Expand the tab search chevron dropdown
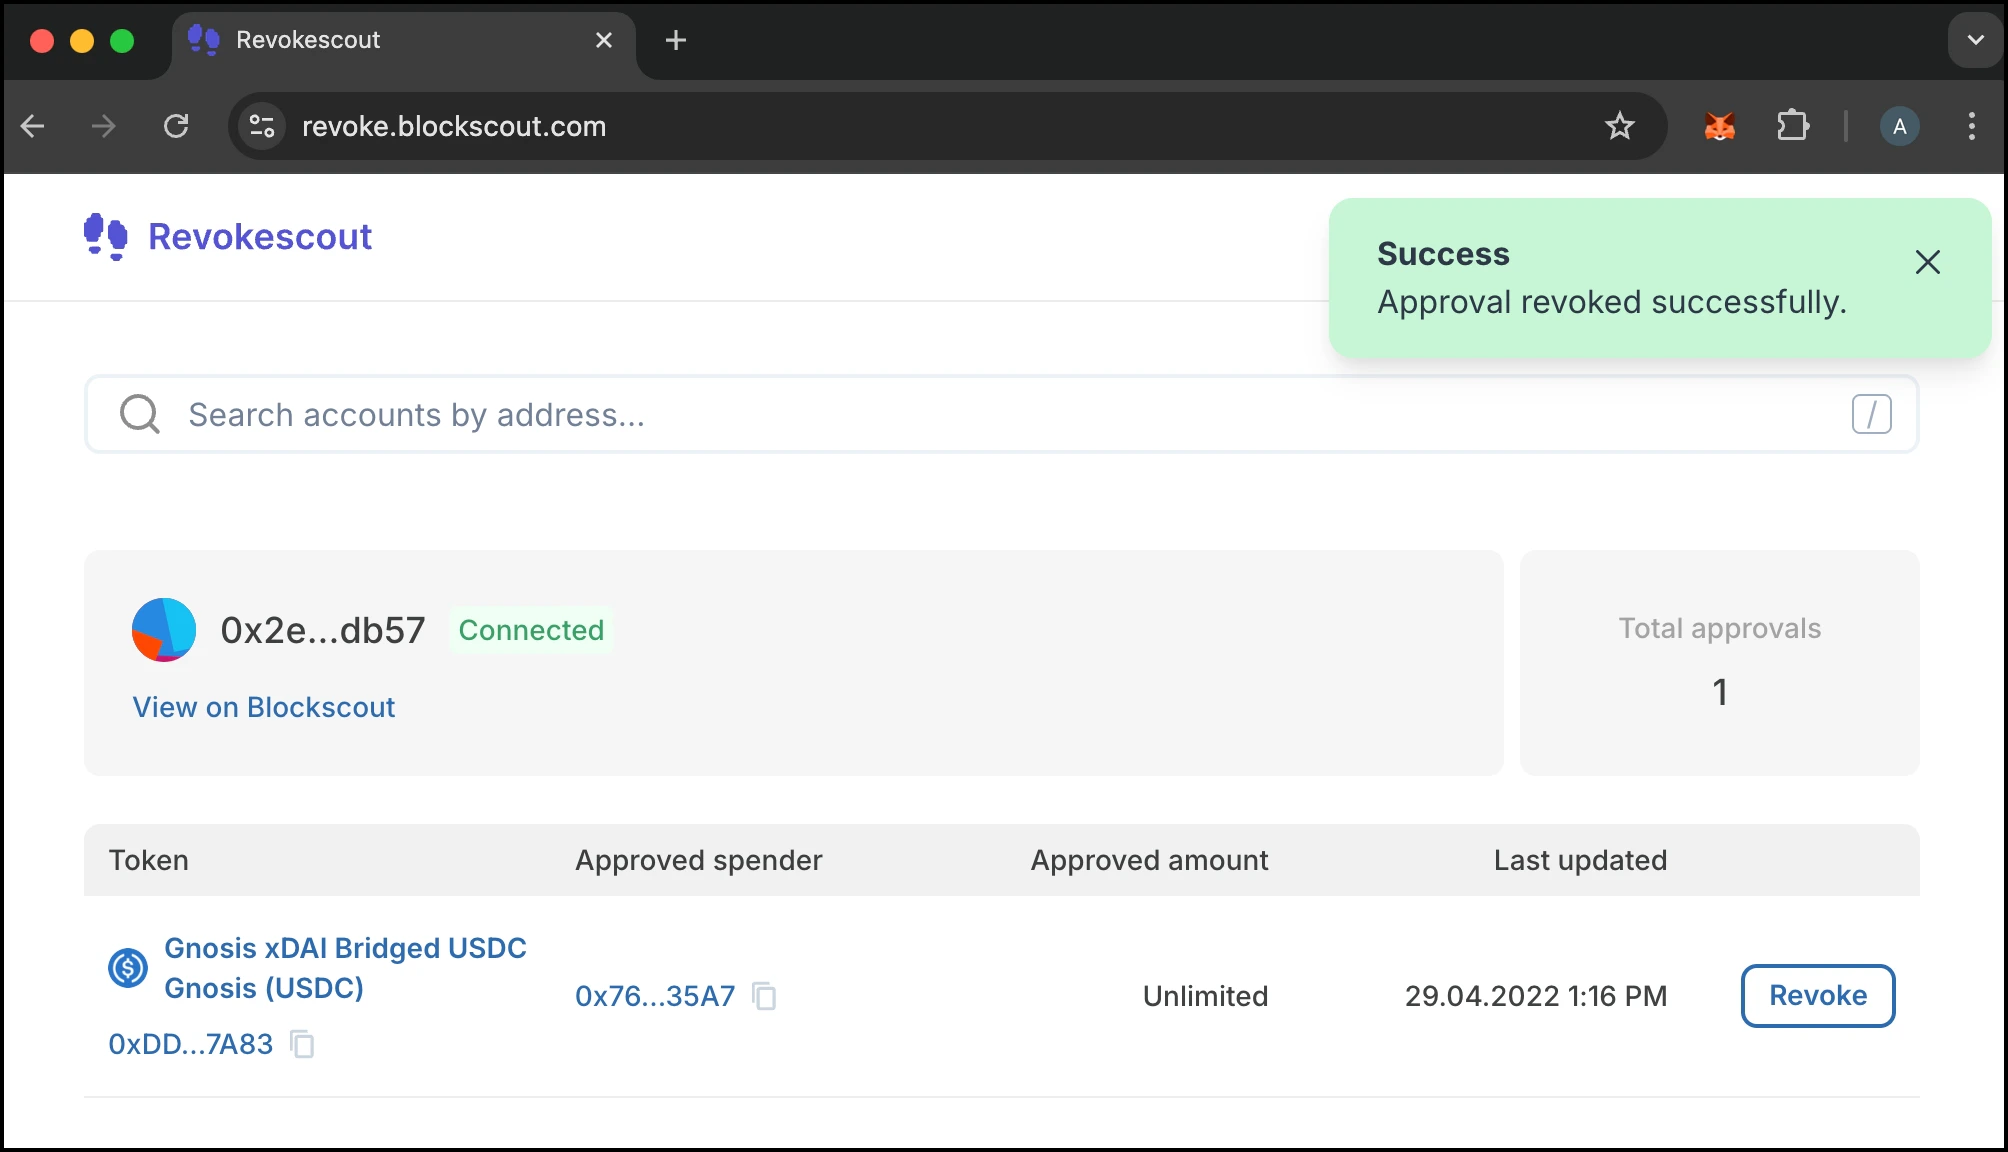This screenshot has width=2008, height=1152. click(1975, 40)
